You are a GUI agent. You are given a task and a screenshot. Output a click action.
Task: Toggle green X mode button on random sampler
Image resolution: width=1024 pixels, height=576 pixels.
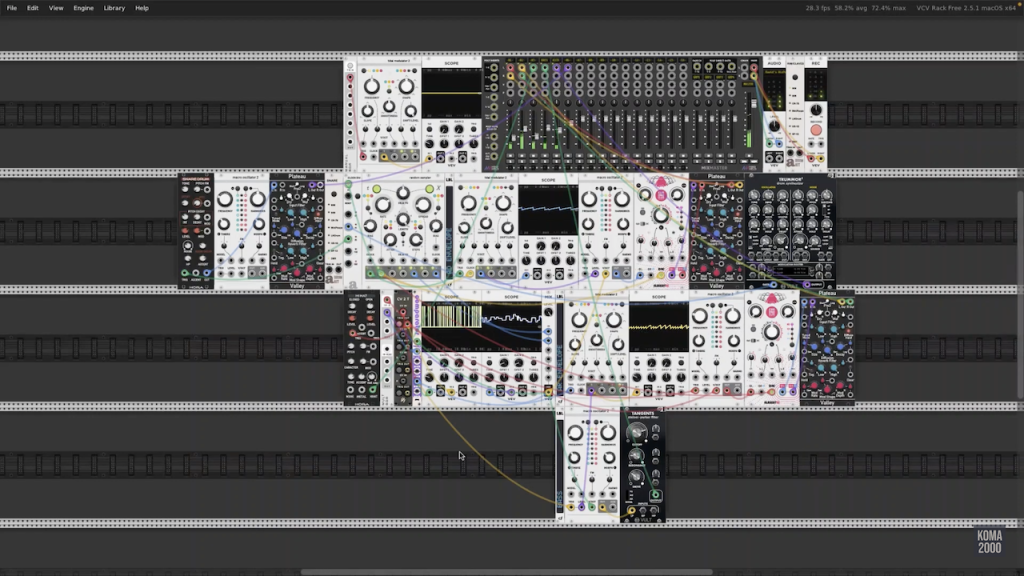429,189
